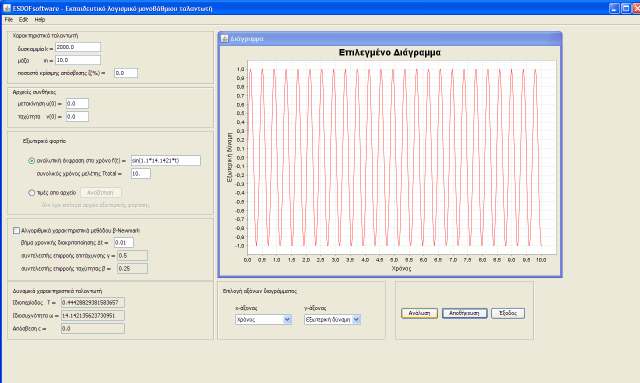Click the Αποθήκευση button
The width and height of the screenshot is (640, 383).
tap(464, 313)
